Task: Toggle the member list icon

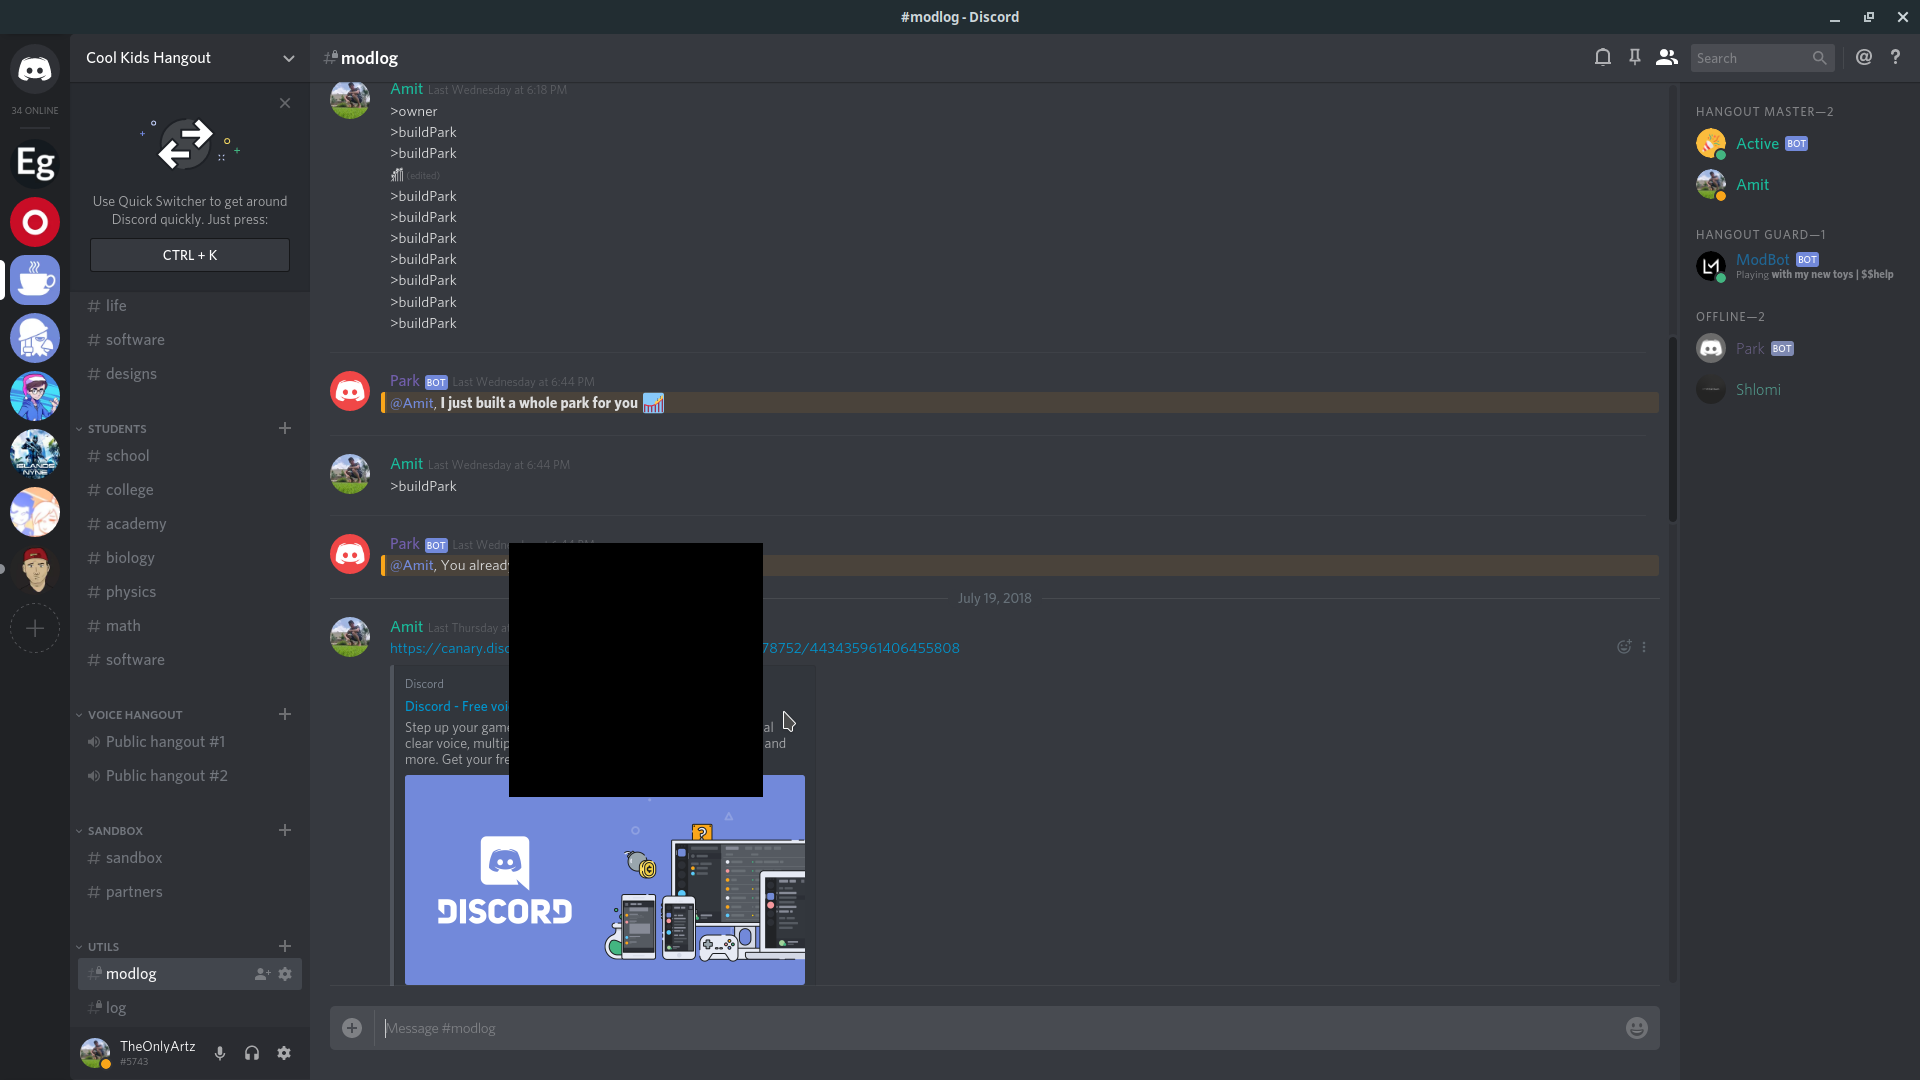Action: click(1667, 57)
